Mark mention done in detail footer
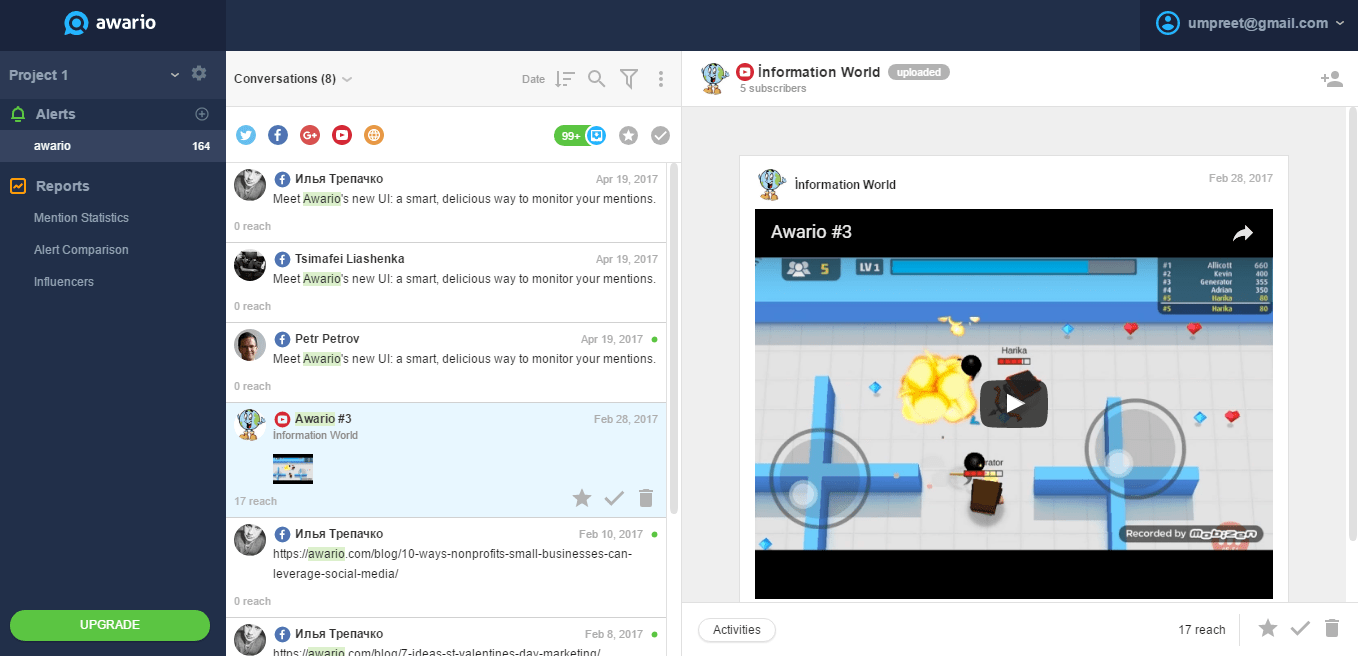 pyautogui.click(x=1300, y=628)
